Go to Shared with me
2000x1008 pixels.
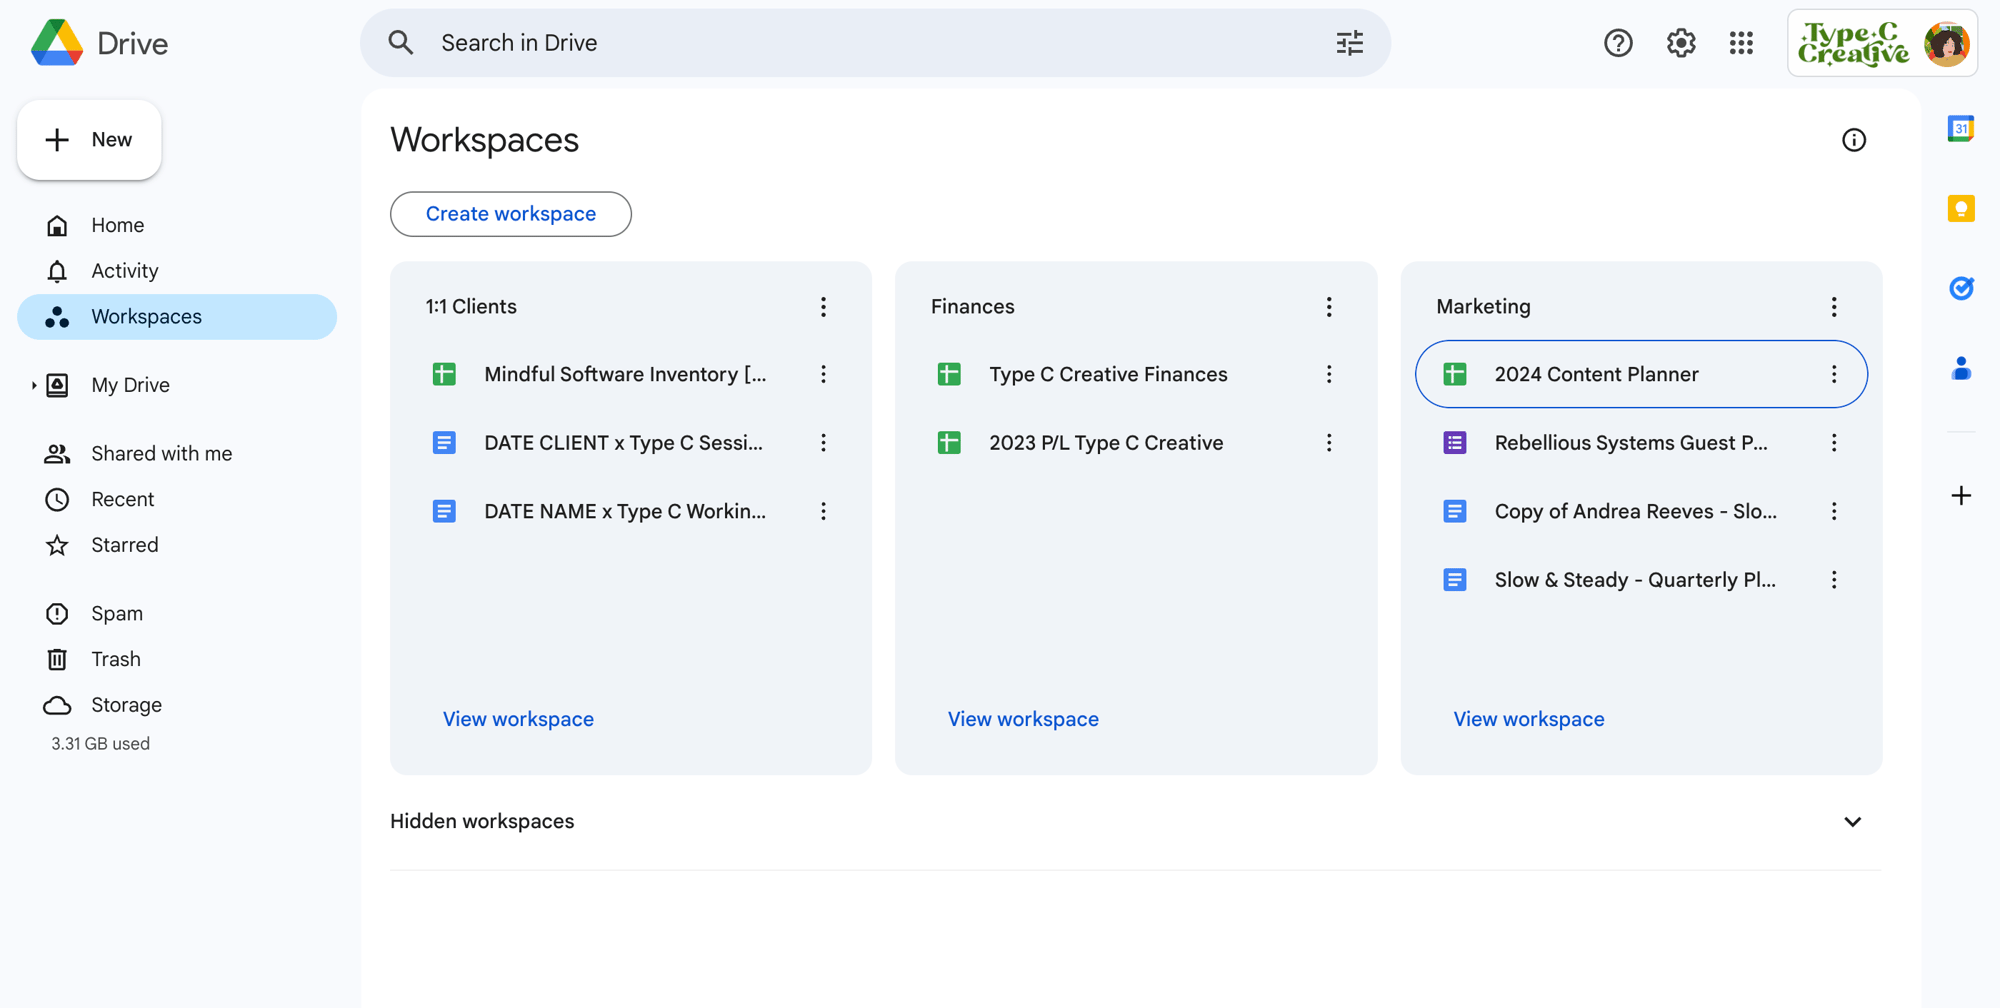[161, 454]
